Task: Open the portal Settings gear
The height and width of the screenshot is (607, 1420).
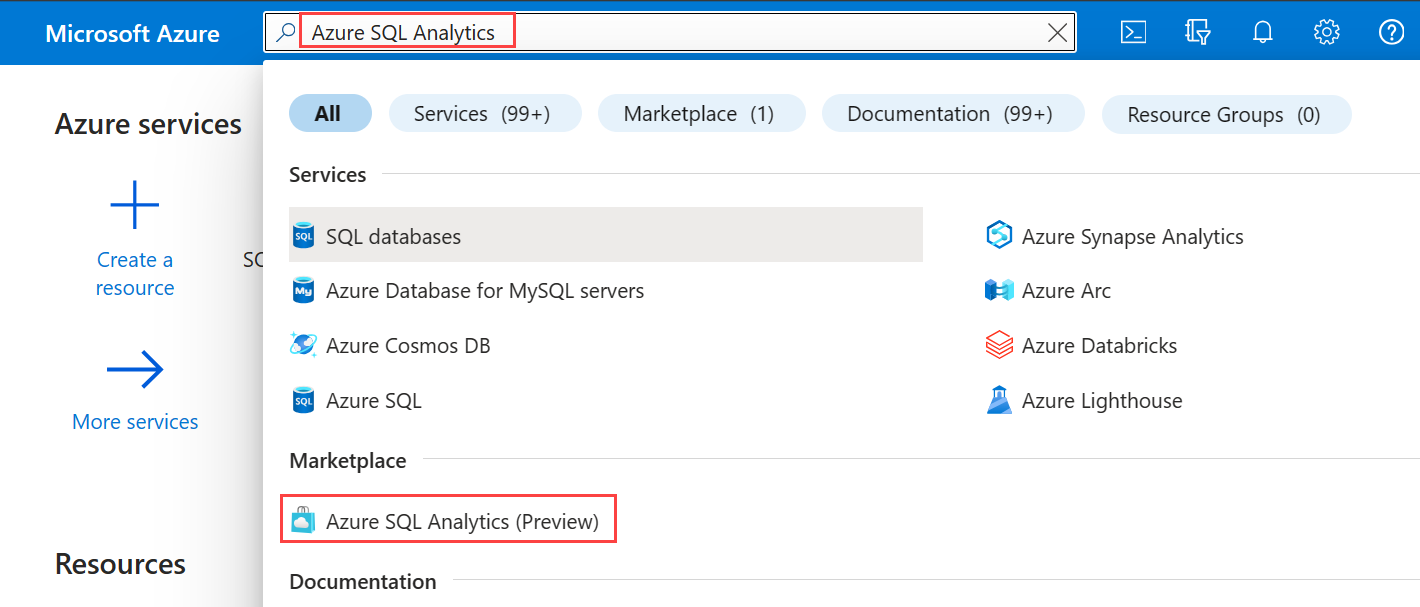Action: click(1327, 32)
